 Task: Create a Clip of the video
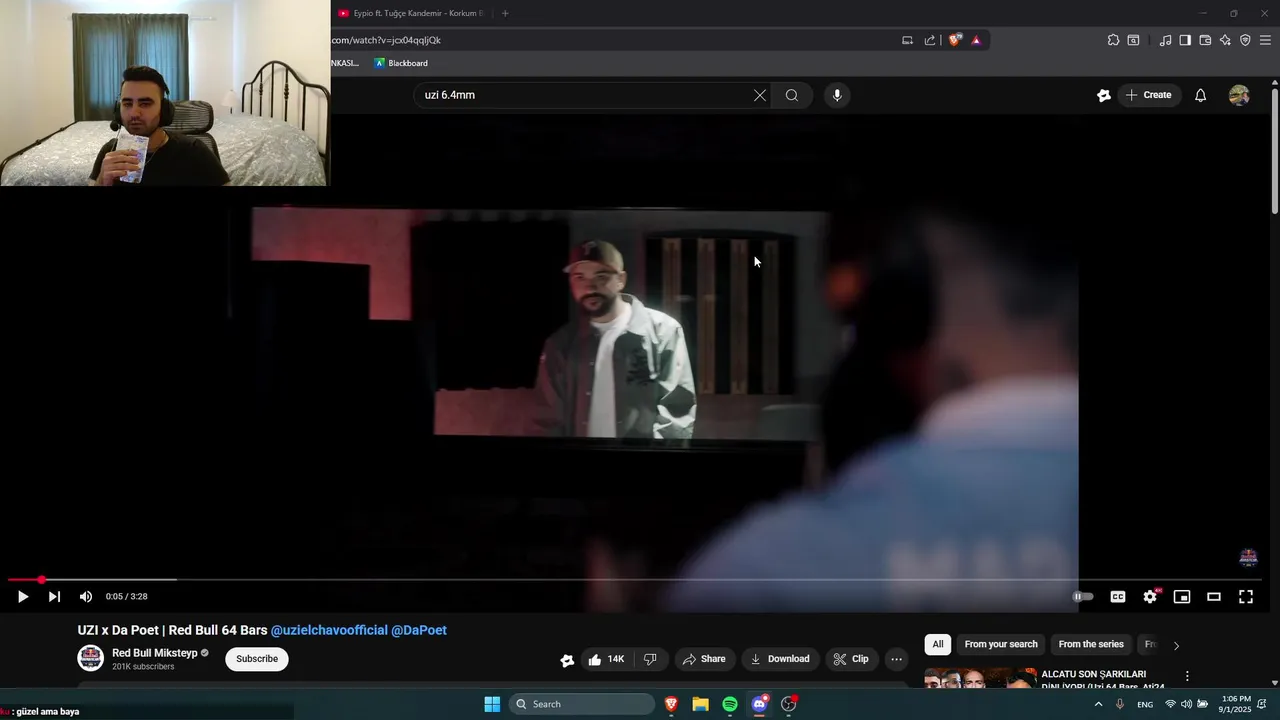[x=851, y=659]
